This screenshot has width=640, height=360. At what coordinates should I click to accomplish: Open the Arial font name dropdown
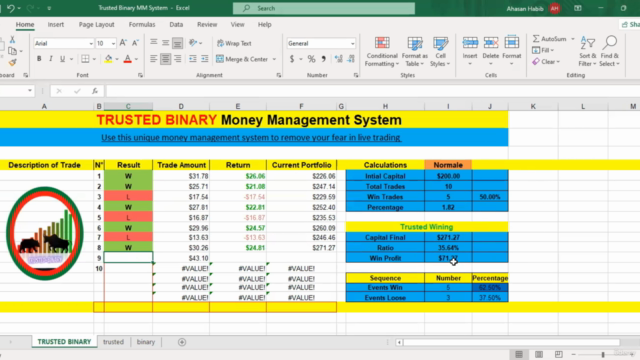point(91,43)
